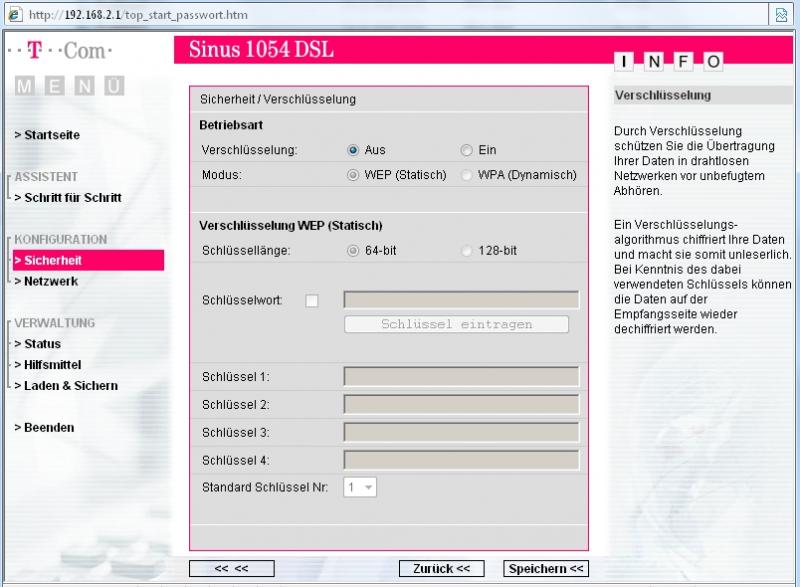Screen dimensions: 800x587
Task: Click the browser address bar URL
Action: pyautogui.click(x=138, y=15)
